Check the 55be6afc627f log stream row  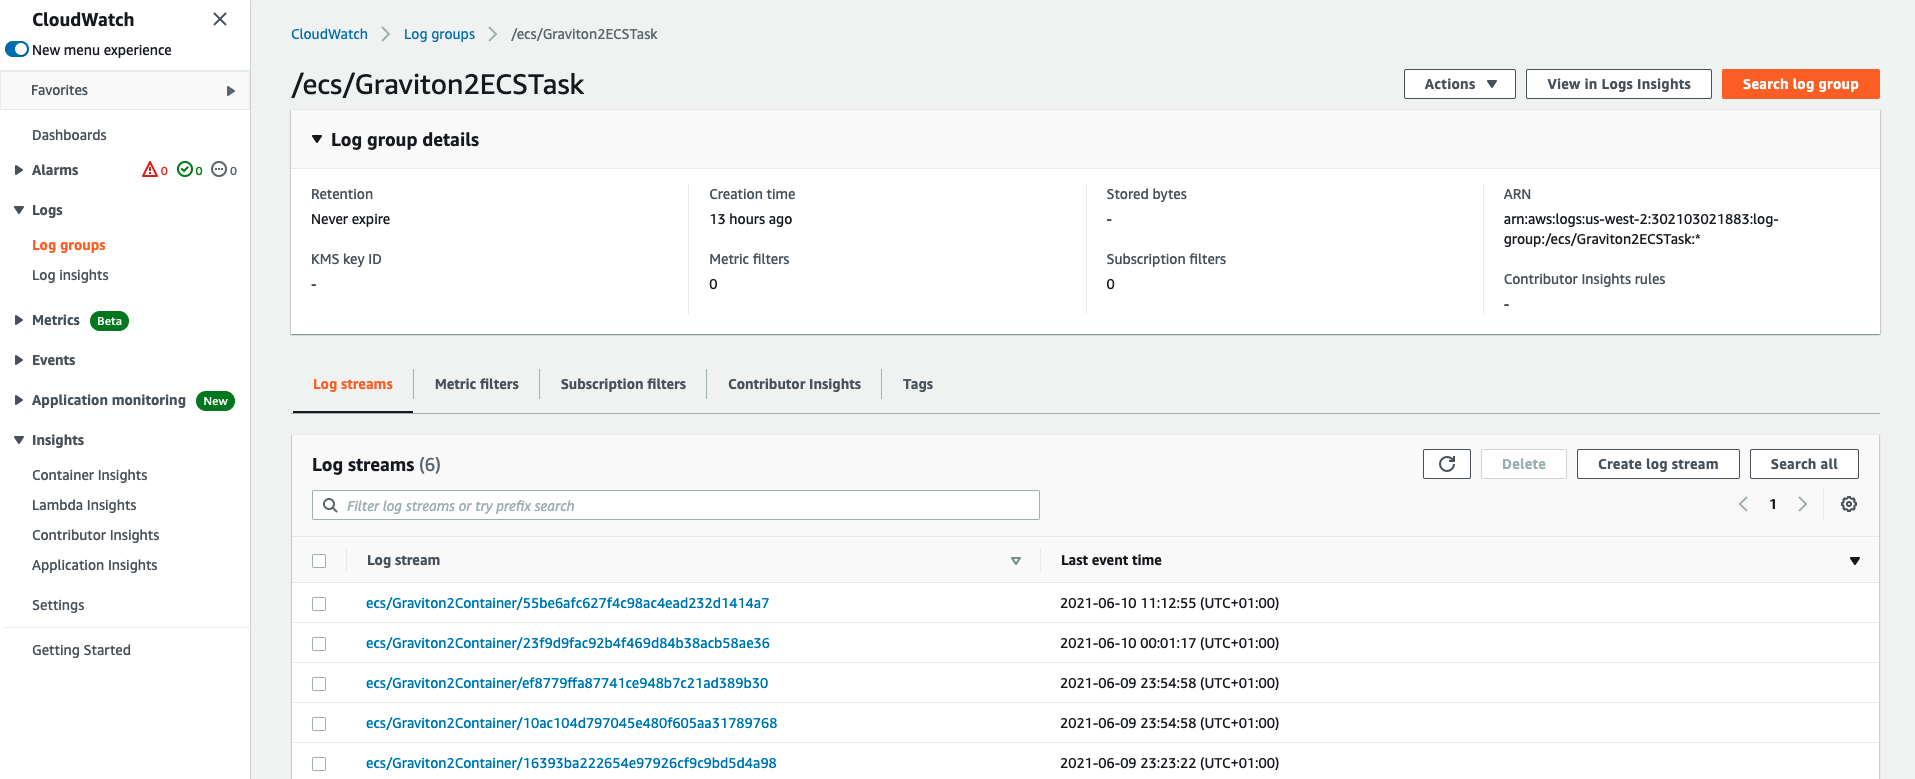tap(319, 604)
